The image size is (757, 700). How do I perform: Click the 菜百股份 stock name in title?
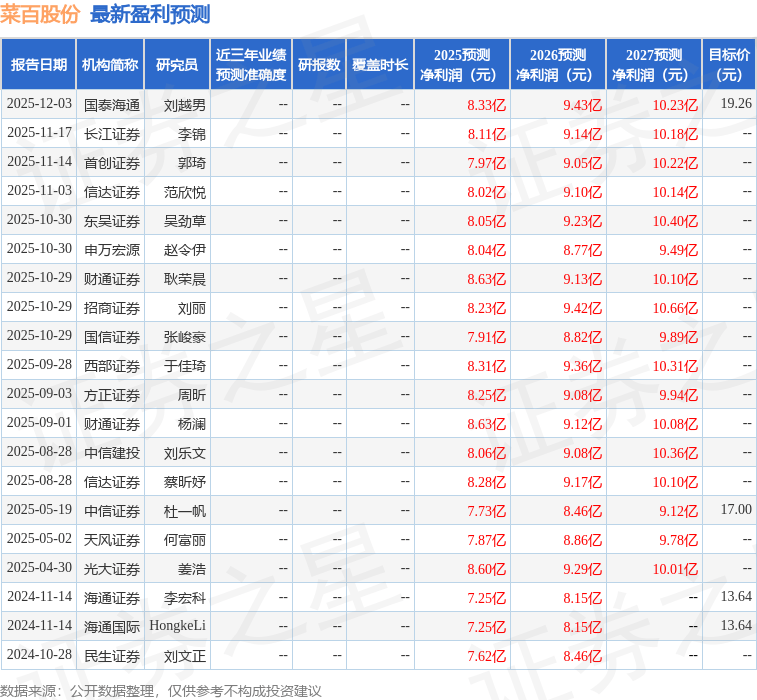40,14
